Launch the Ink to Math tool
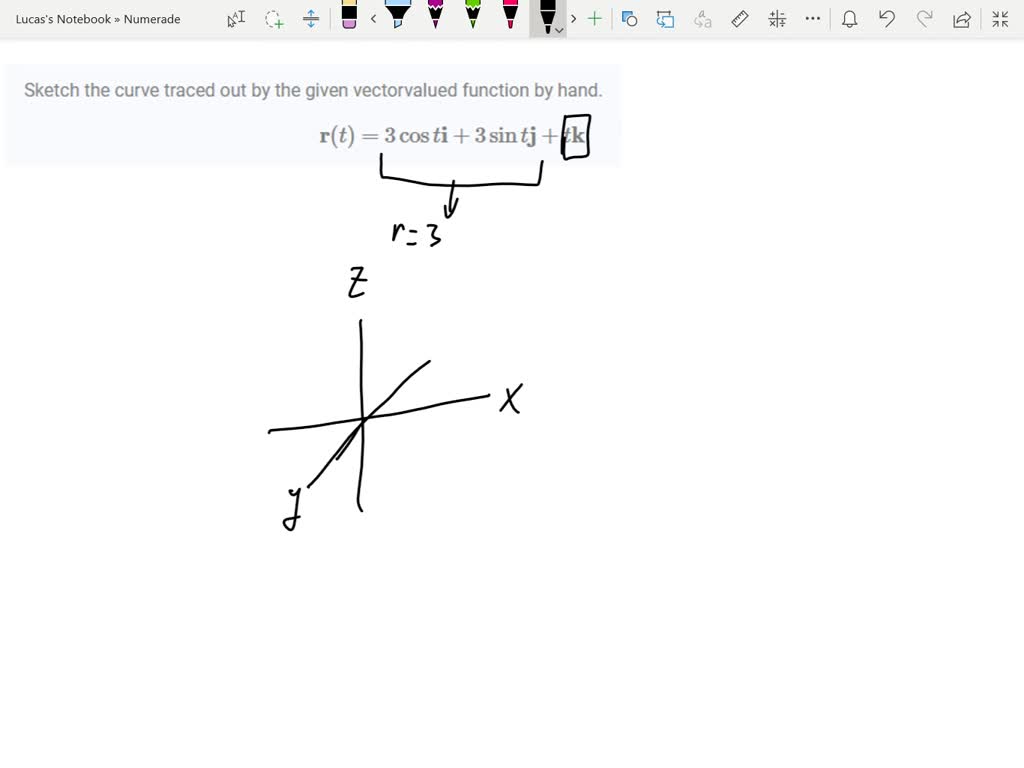 [x=776, y=18]
